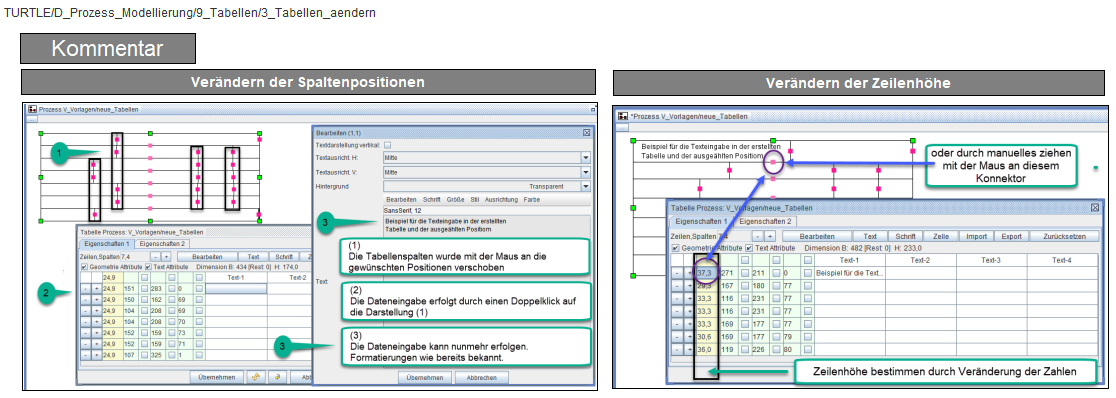Screen dimensions: 1116x398
Task: Switch to Eigenschaften 2 tab in right dialog
Action: point(765,221)
